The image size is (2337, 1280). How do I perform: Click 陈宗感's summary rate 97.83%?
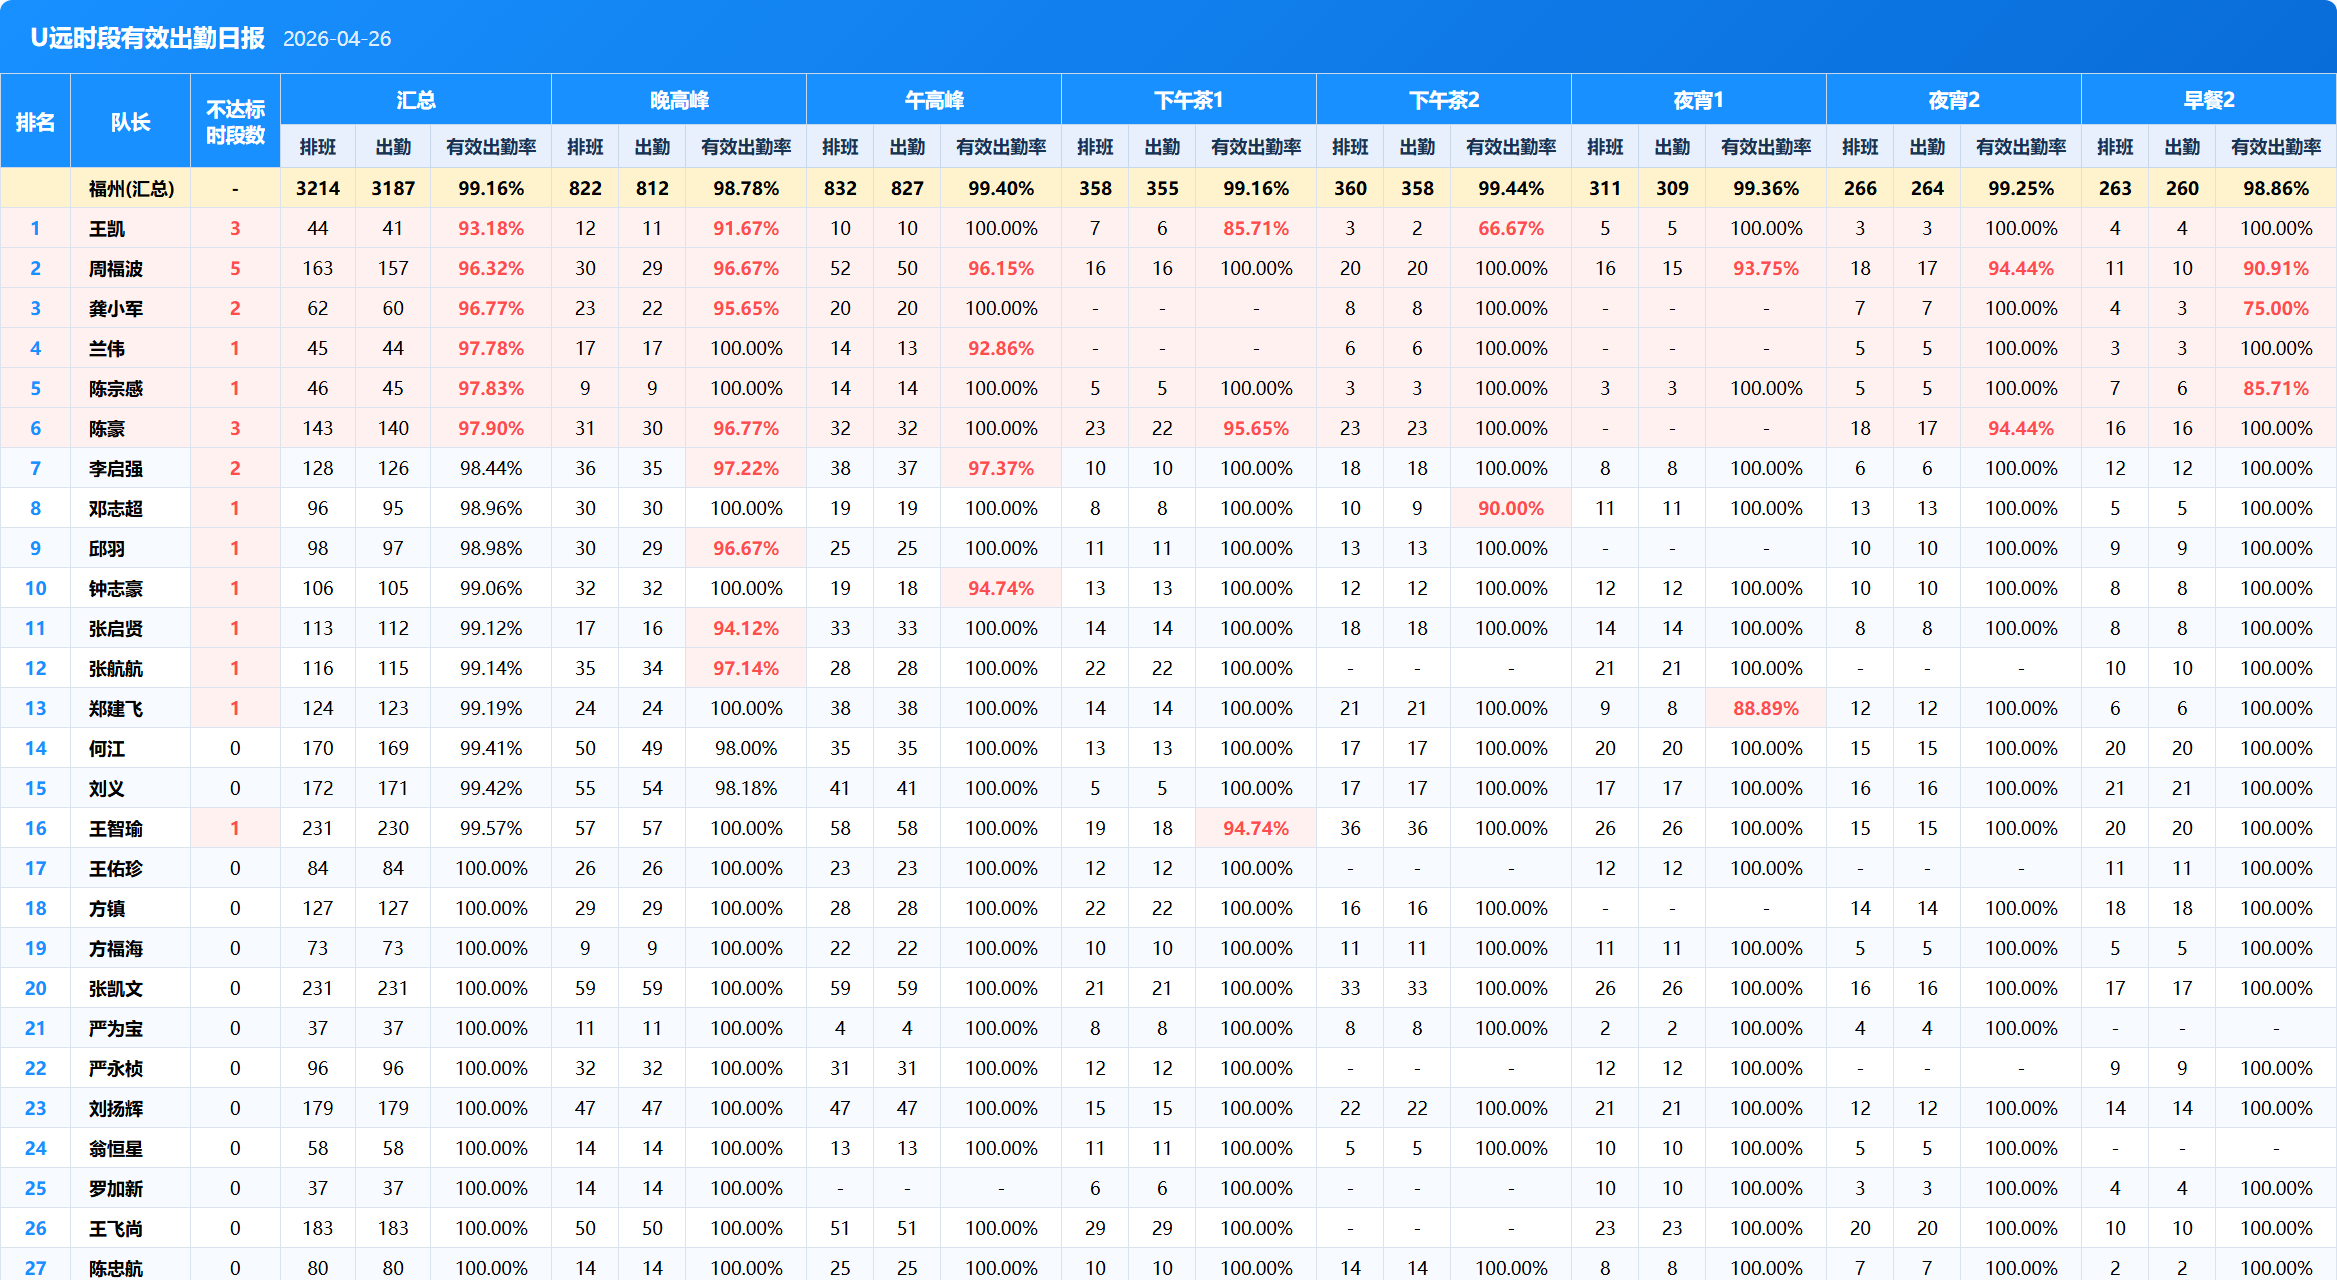(x=491, y=388)
